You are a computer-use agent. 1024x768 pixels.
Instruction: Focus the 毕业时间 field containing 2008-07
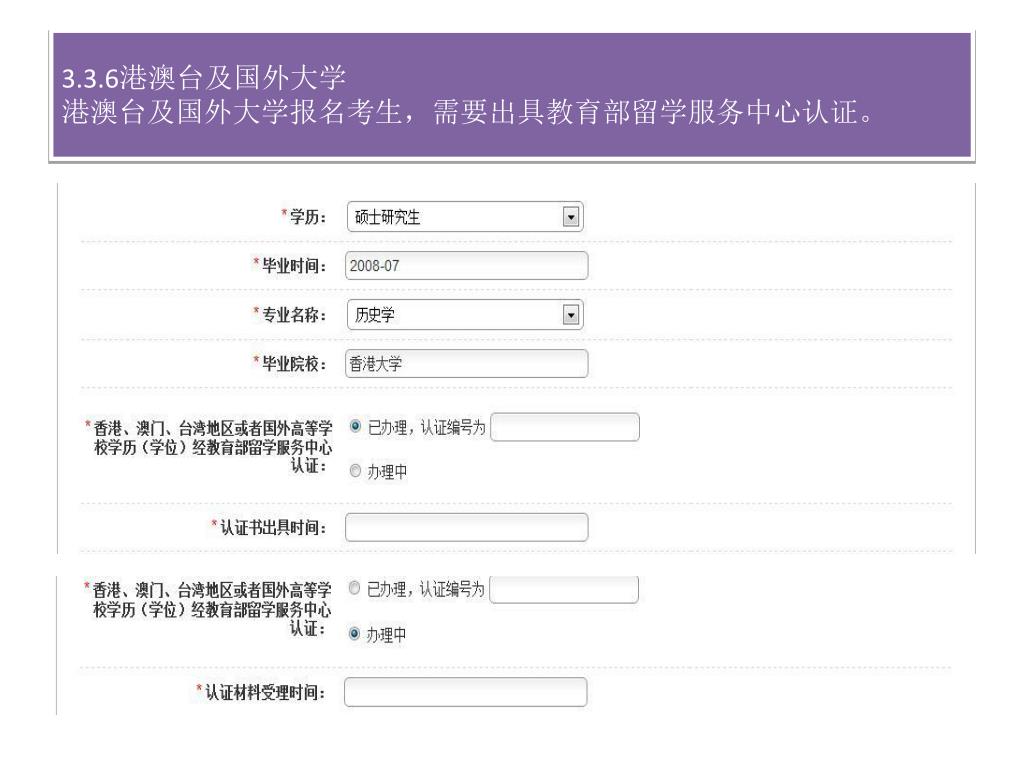[x=466, y=266]
